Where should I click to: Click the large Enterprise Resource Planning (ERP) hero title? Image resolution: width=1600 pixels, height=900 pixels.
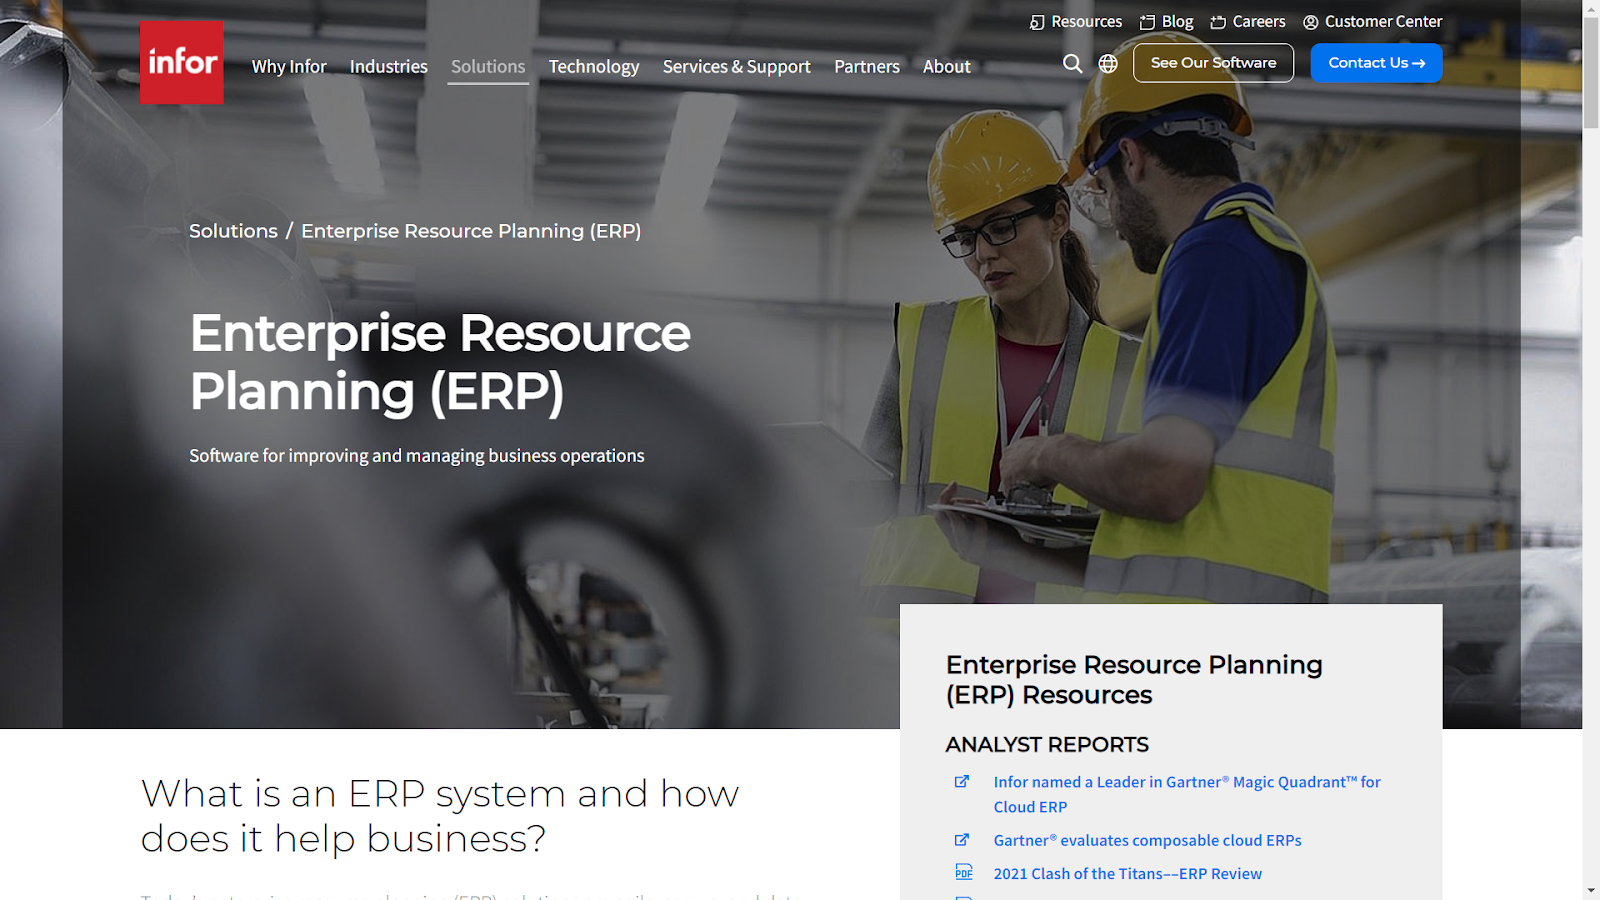(440, 362)
